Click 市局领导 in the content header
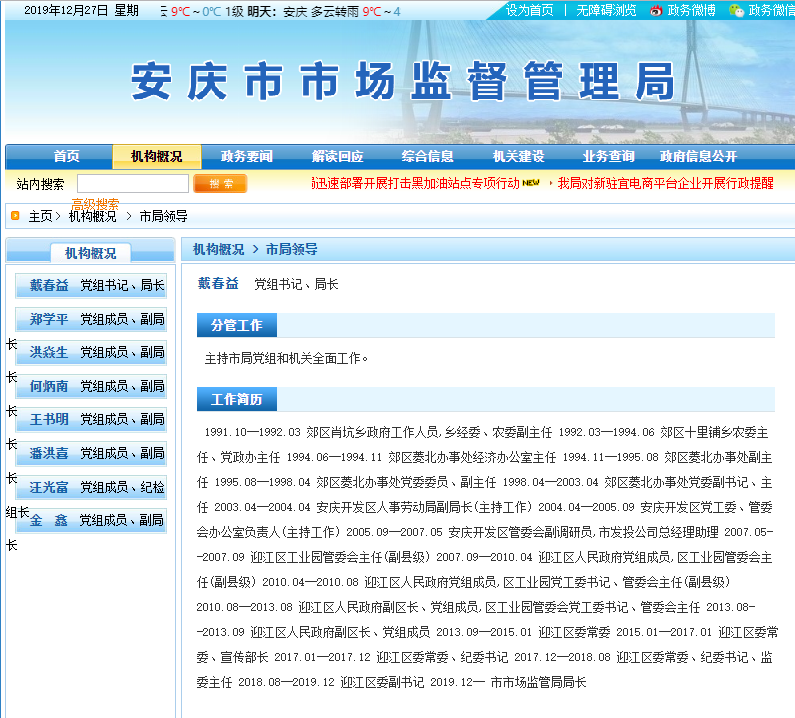Screen dimensions: 795x718 point(292,249)
